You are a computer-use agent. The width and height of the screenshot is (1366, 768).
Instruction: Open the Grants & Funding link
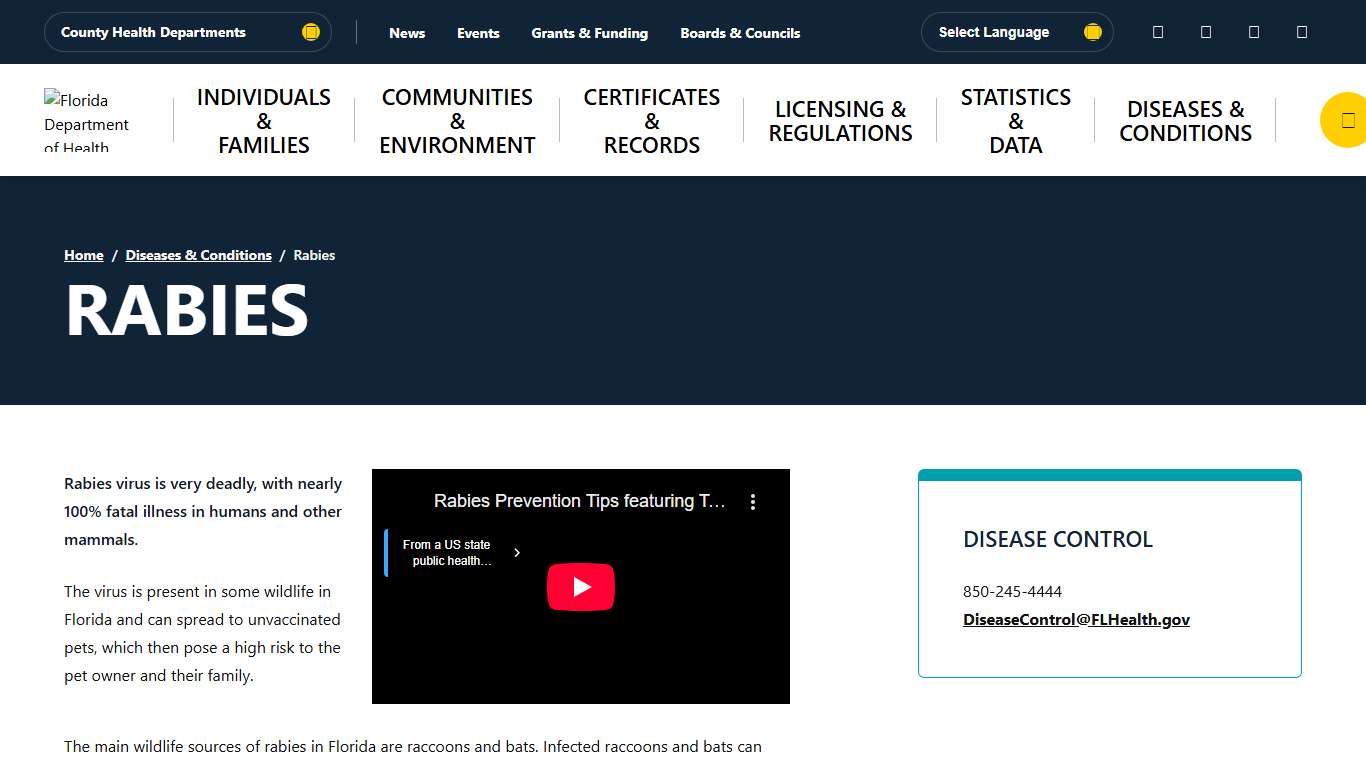point(589,33)
